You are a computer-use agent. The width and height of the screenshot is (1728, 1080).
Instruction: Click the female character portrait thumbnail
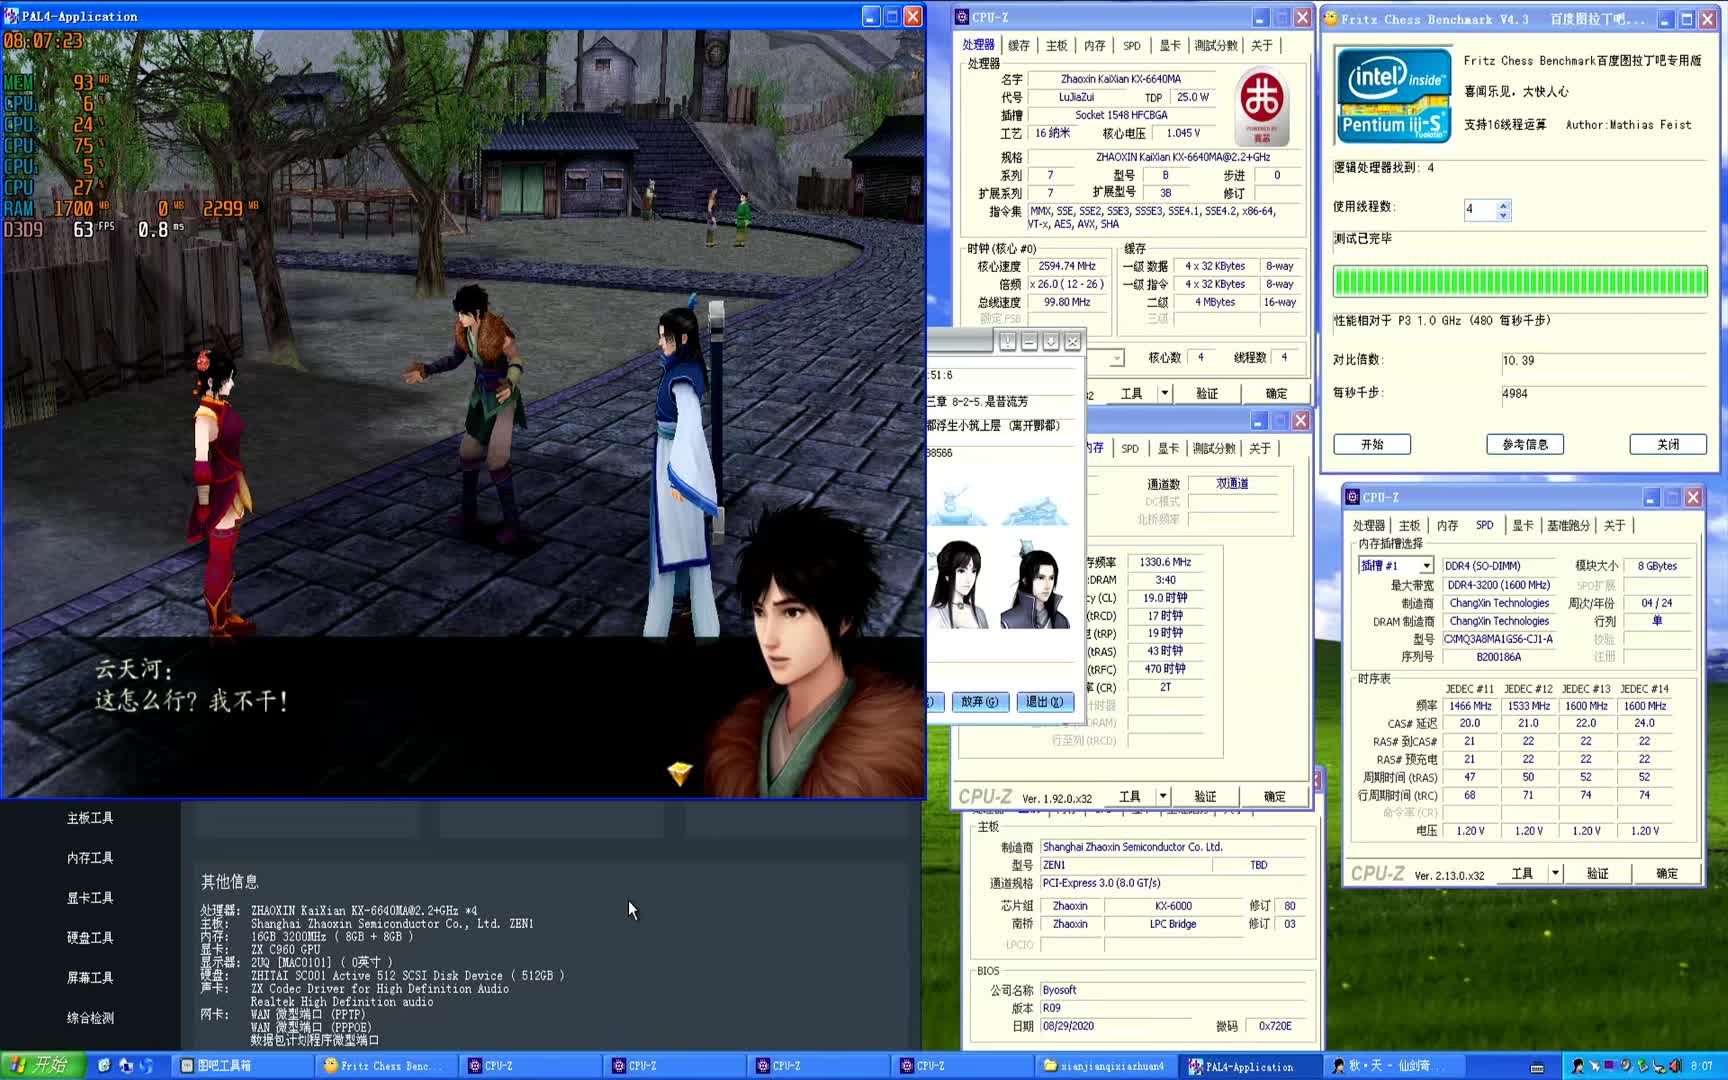(958, 585)
